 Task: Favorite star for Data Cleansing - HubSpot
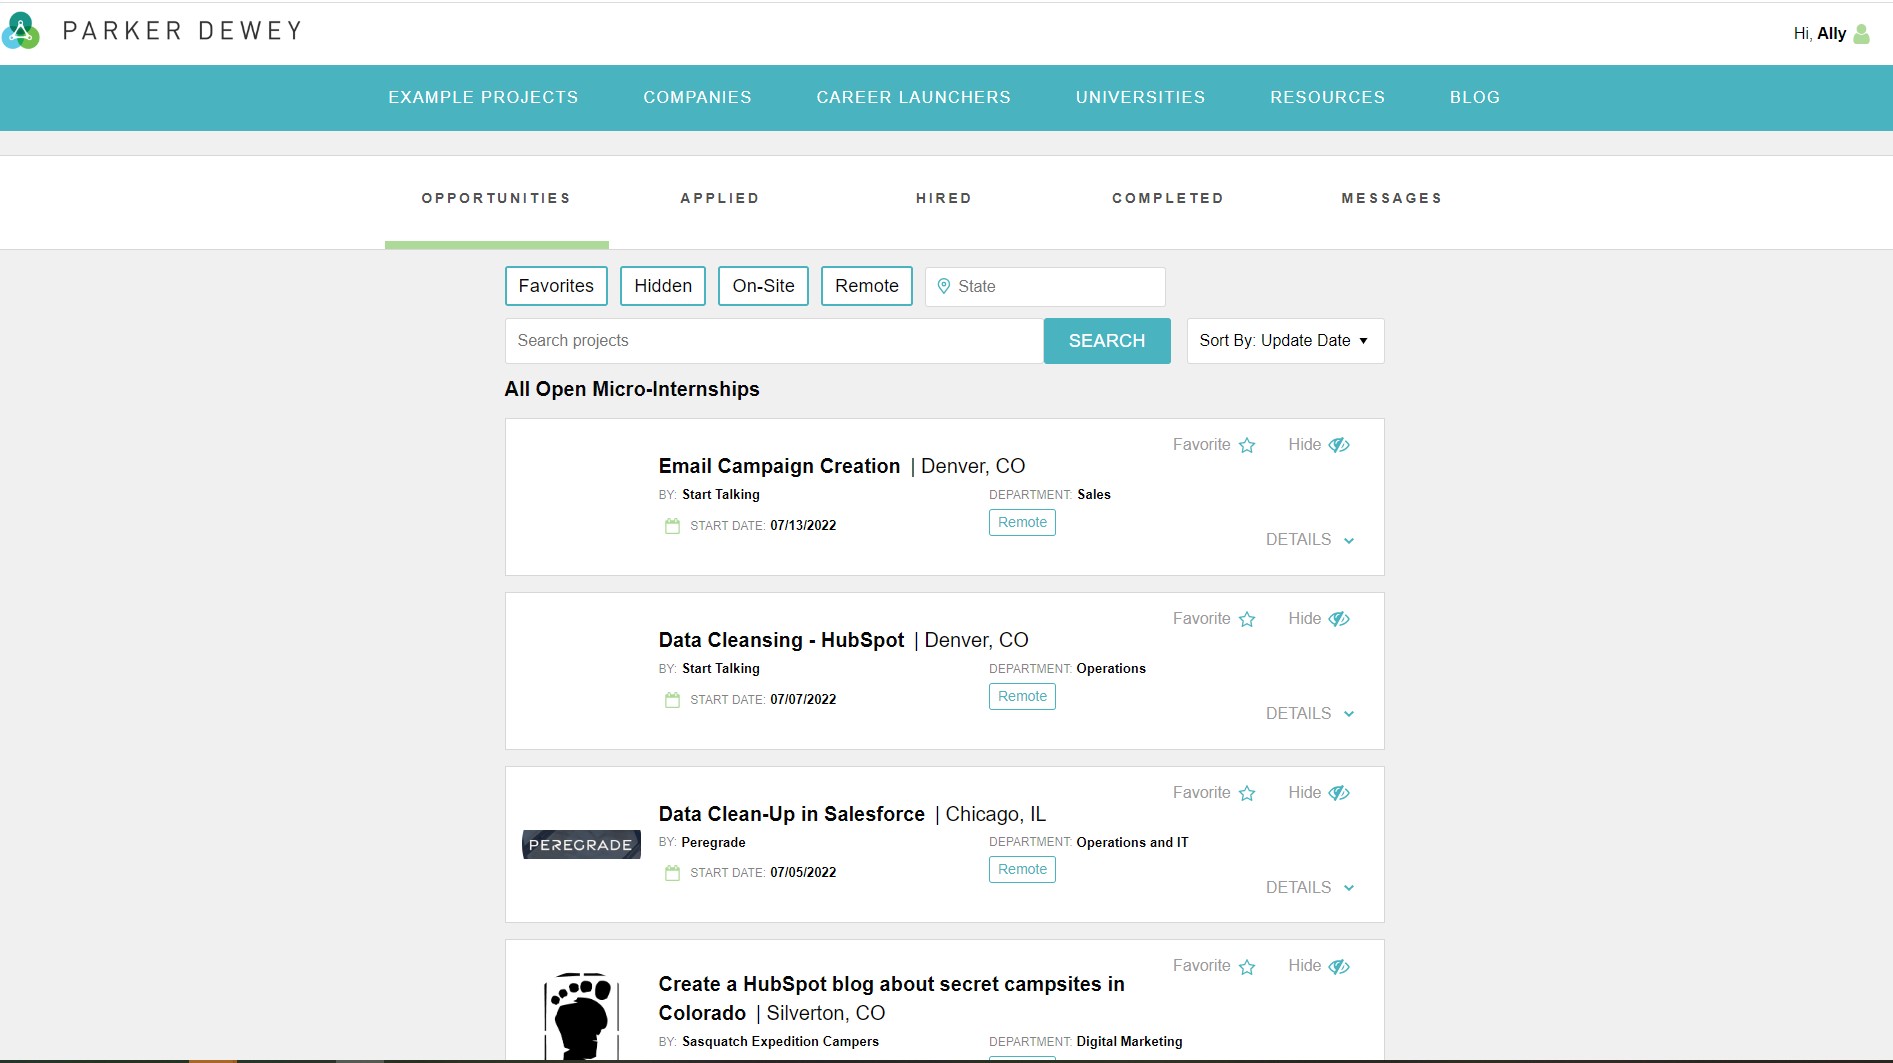click(x=1247, y=620)
